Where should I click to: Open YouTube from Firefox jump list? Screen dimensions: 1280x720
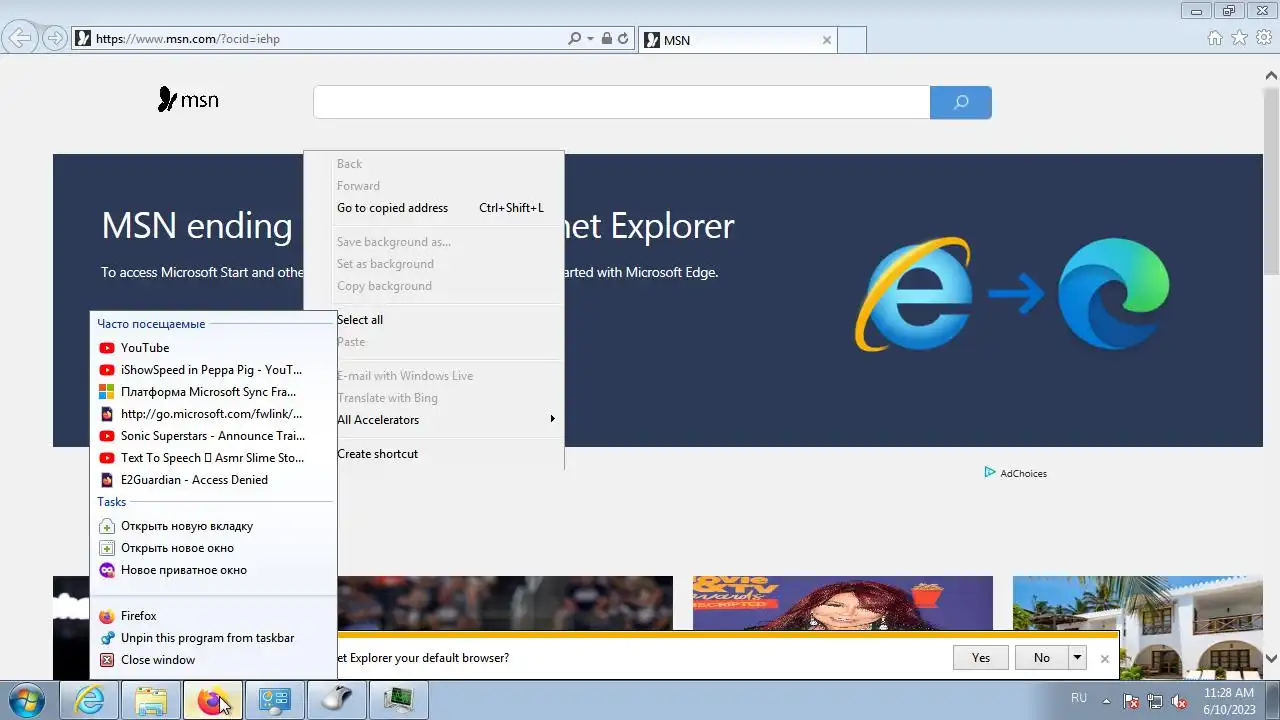(x=213, y=348)
